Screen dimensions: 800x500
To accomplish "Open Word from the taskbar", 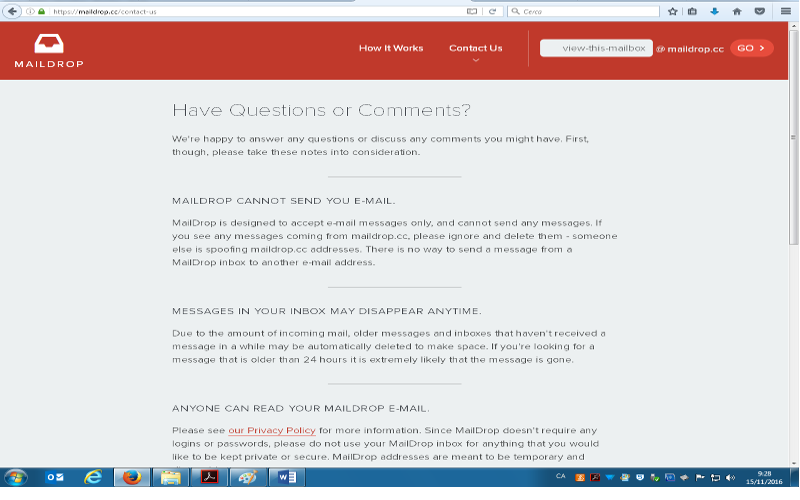I will [283, 477].
